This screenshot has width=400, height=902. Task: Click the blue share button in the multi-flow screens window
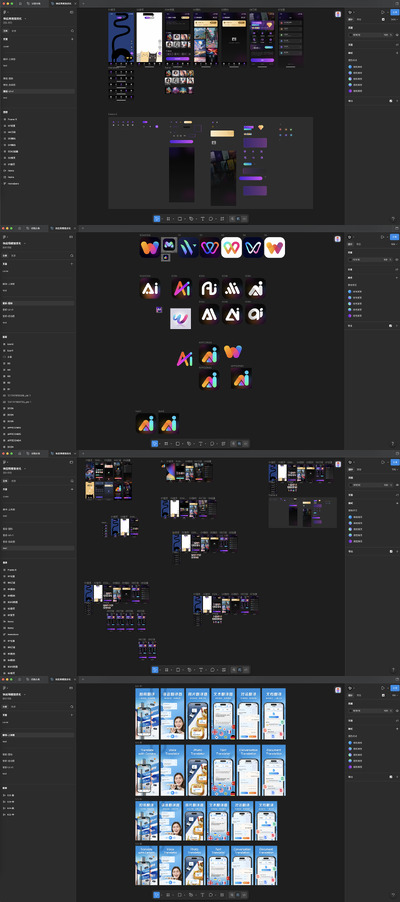(x=394, y=463)
